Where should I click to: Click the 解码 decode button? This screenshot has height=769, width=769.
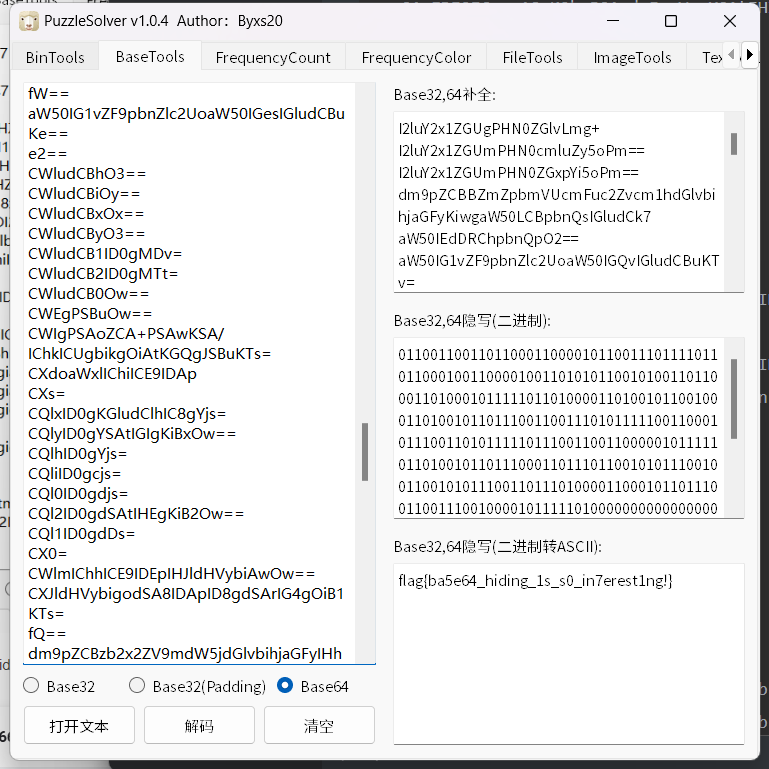(x=199, y=726)
